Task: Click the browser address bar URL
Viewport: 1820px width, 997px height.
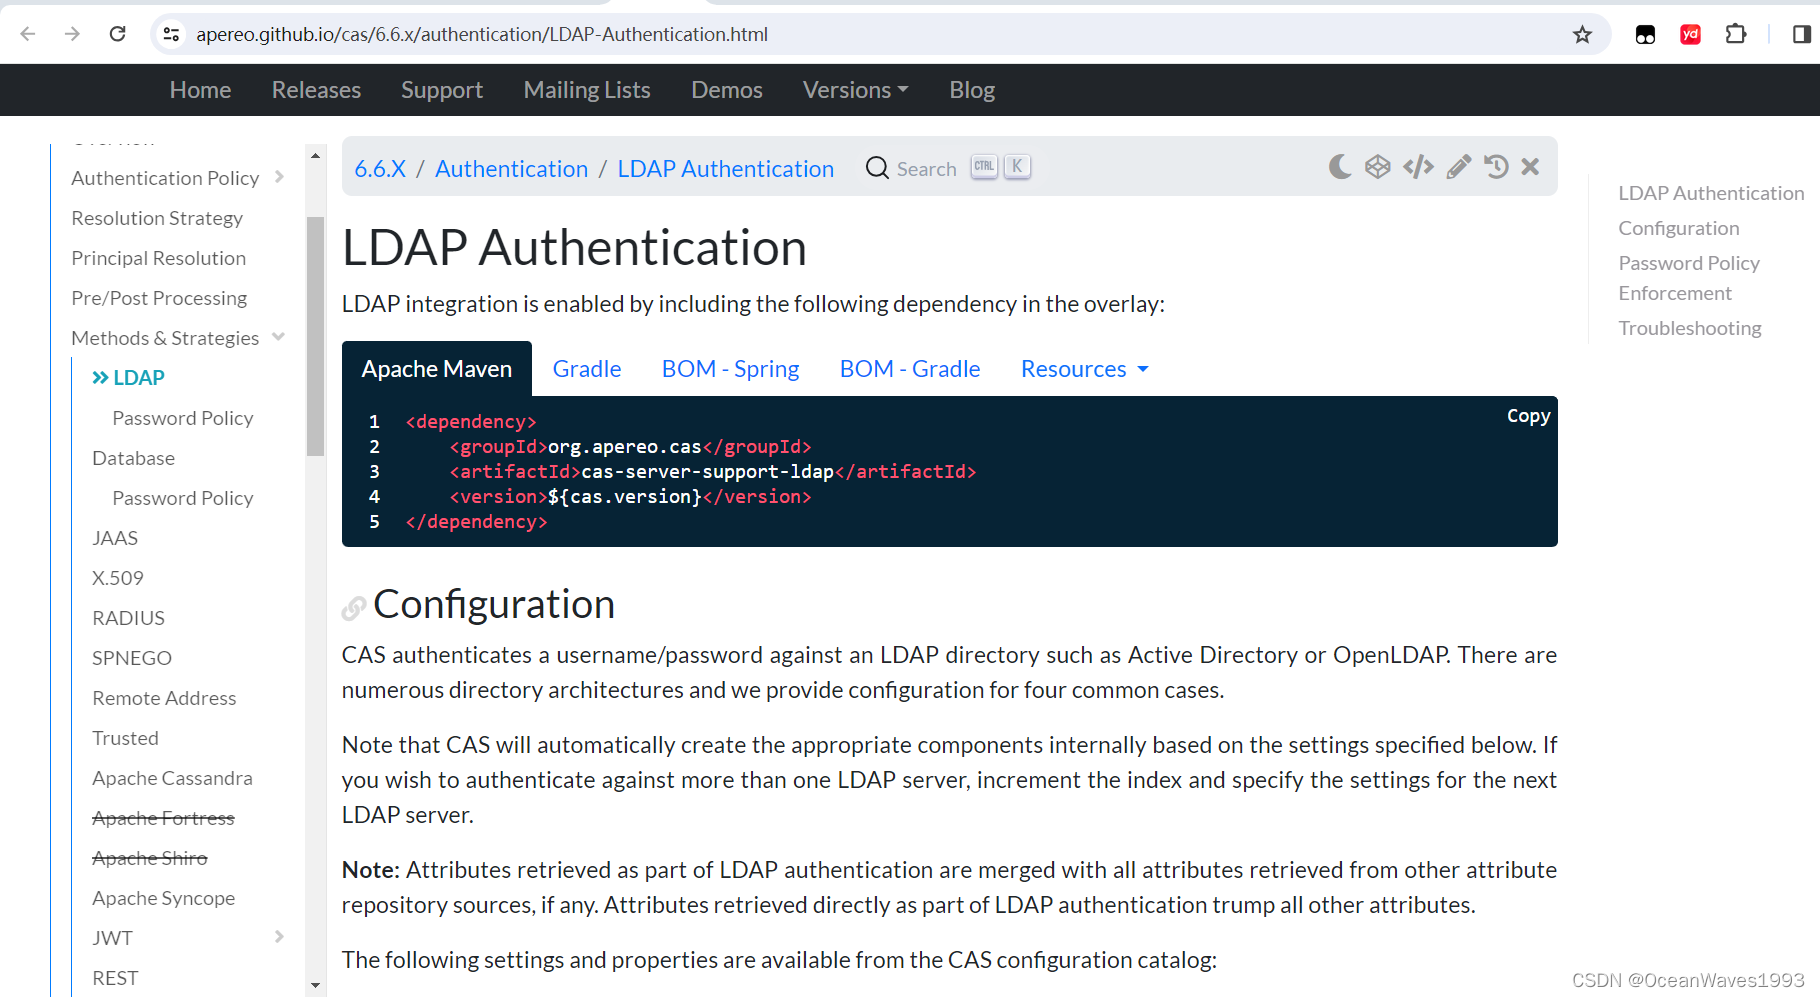Action: click(x=482, y=34)
